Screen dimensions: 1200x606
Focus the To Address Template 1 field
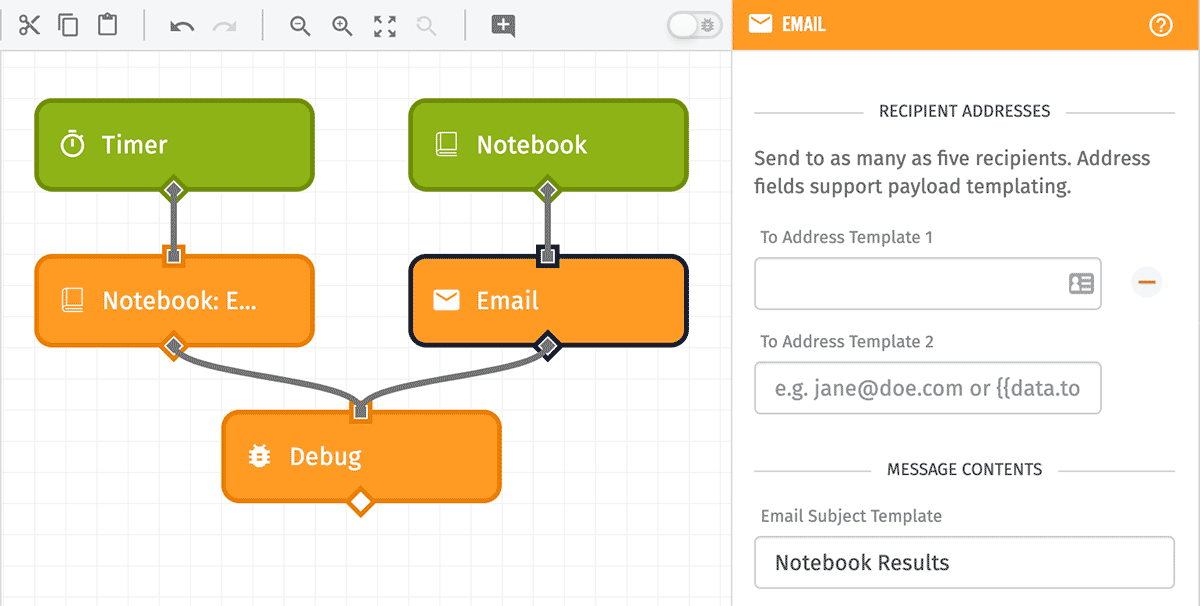[x=928, y=284]
